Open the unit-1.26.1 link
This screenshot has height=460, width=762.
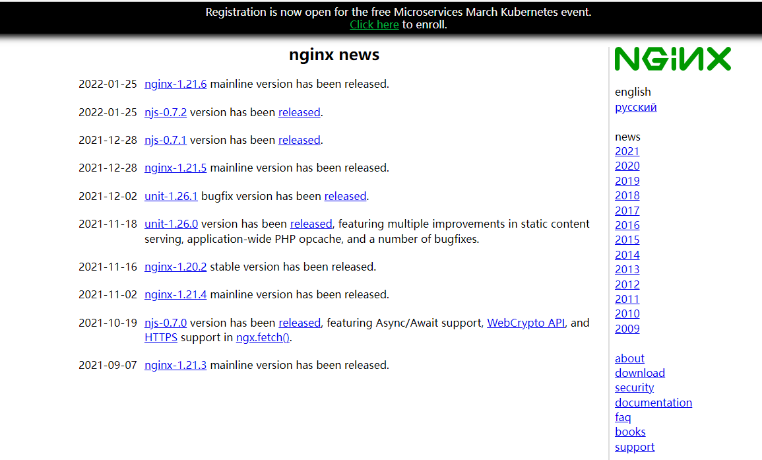(171, 196)
